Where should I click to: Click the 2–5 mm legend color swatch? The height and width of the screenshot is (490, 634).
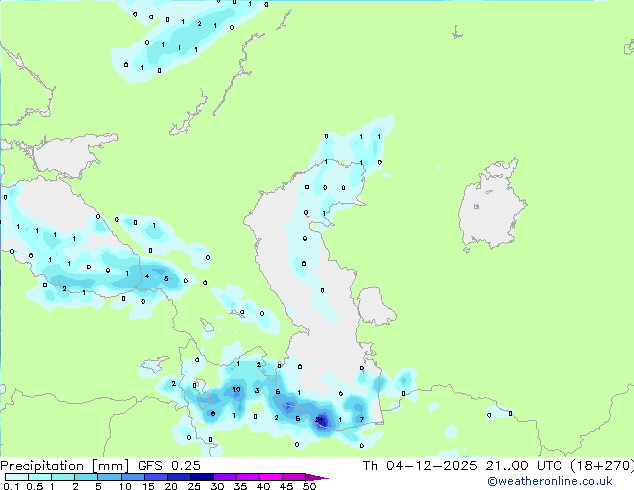(x=86, y=477)
